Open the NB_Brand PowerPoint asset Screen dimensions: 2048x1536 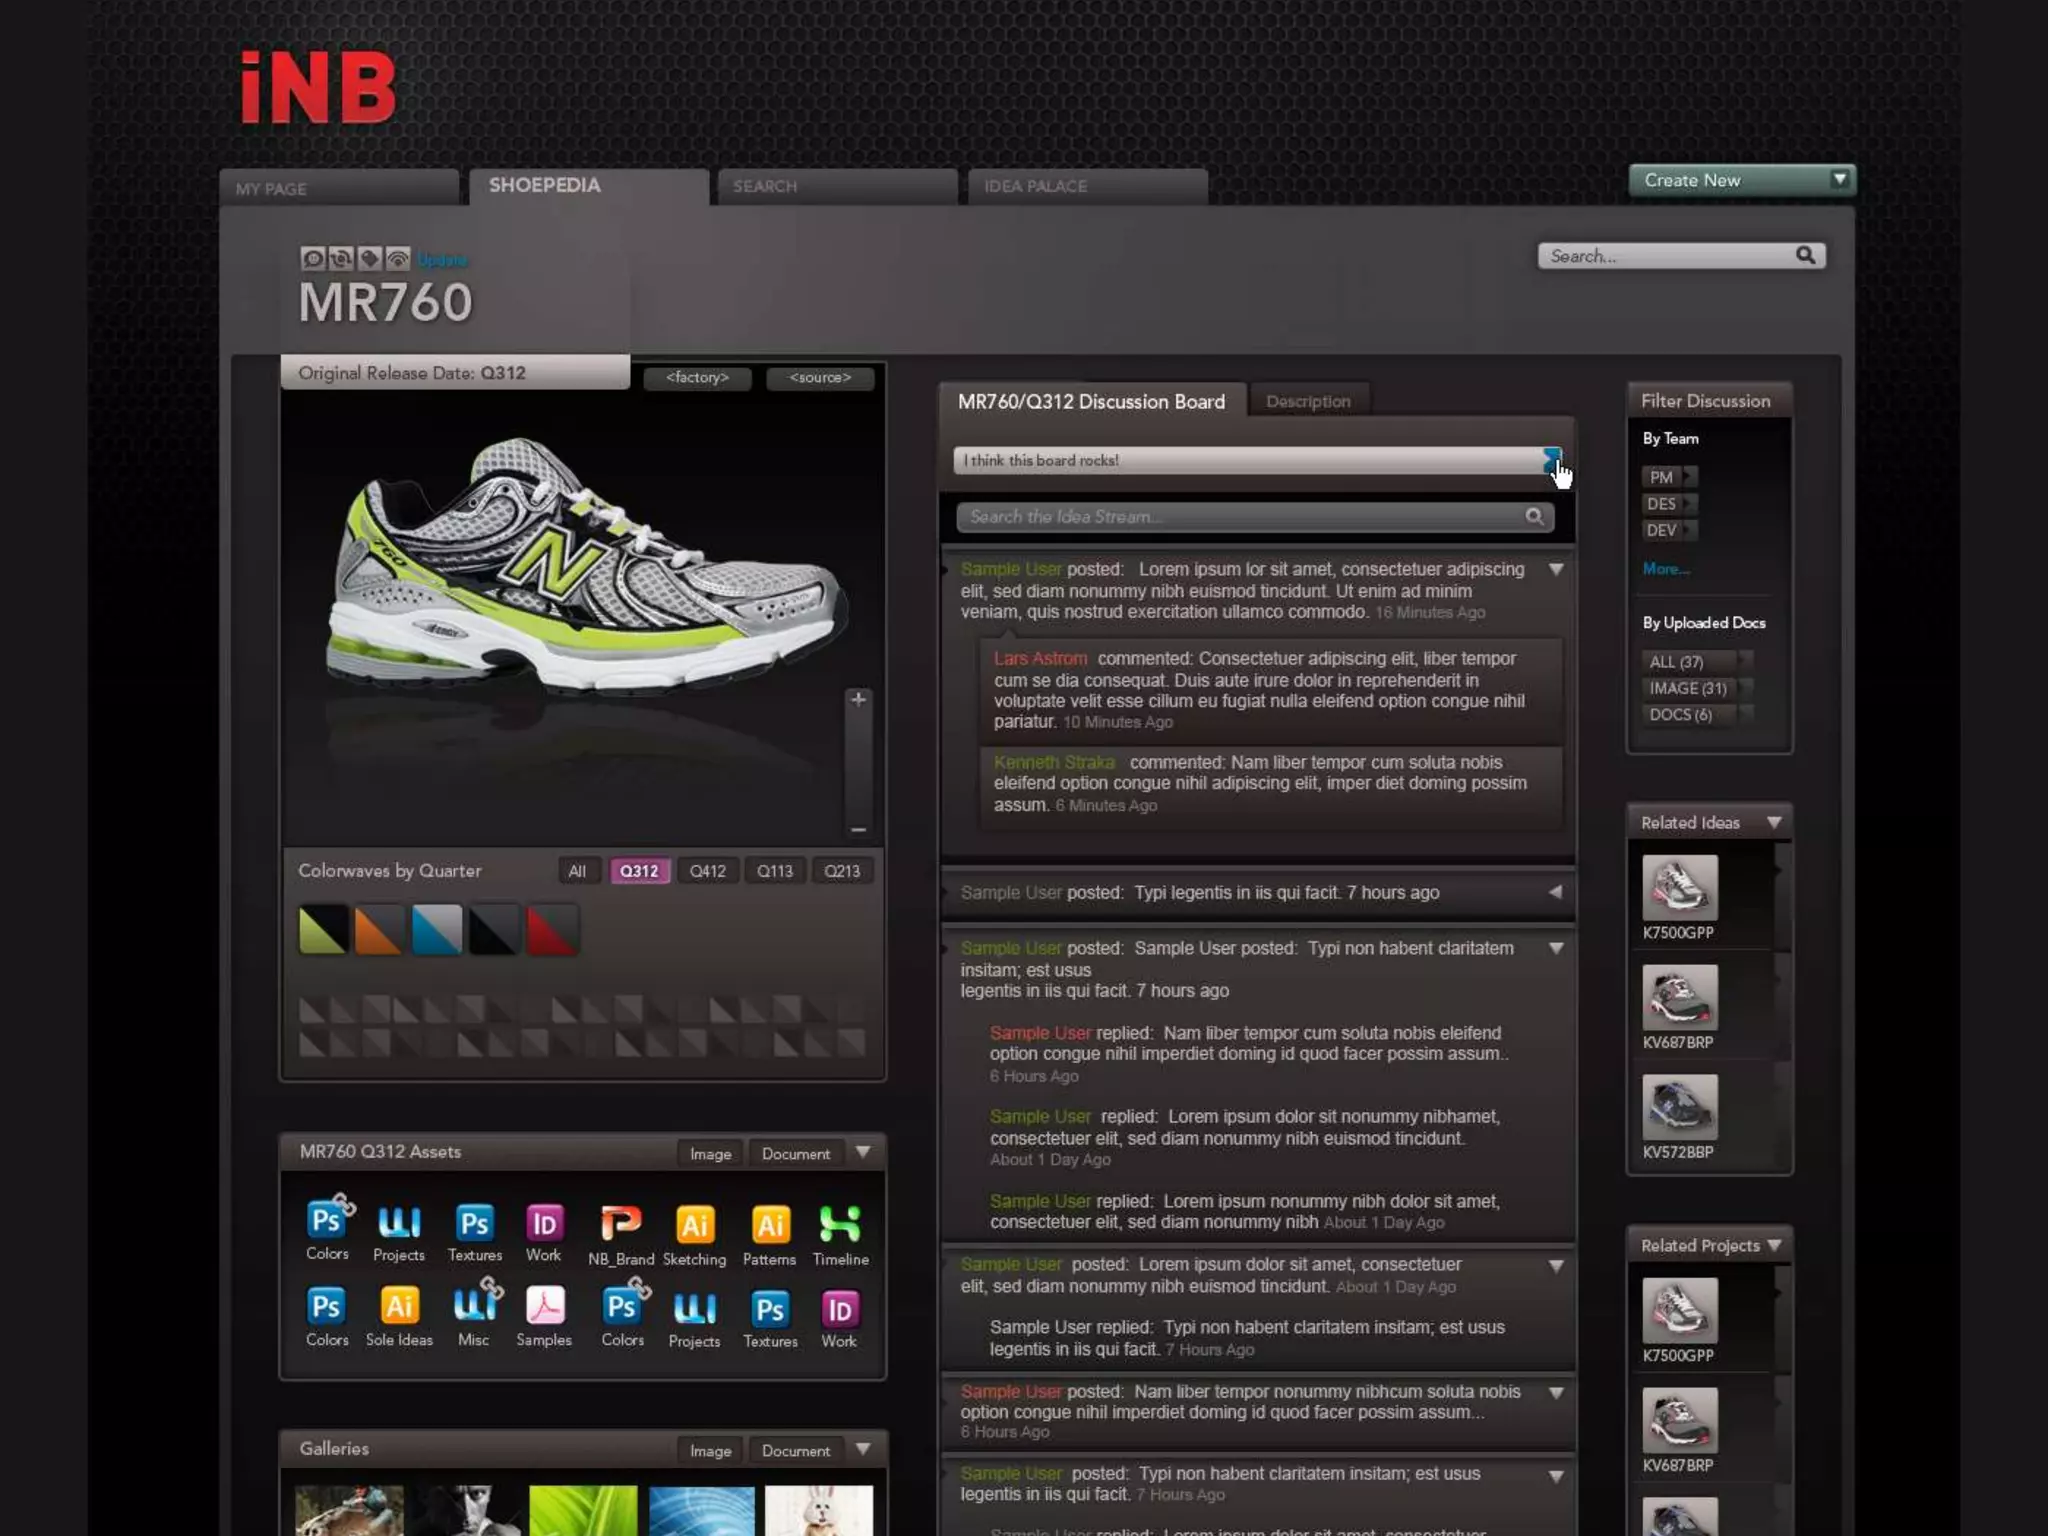tap(620, 1224)
